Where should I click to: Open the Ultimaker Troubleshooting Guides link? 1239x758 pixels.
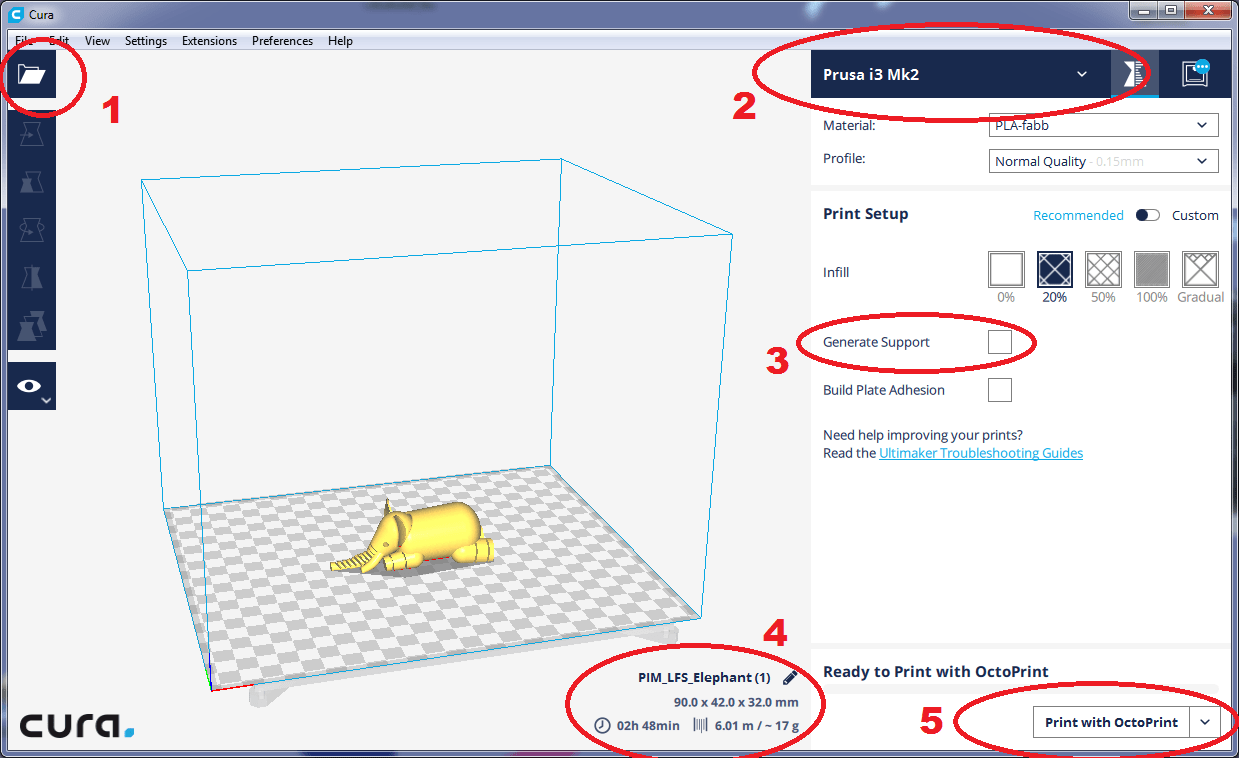coord(981,453)
